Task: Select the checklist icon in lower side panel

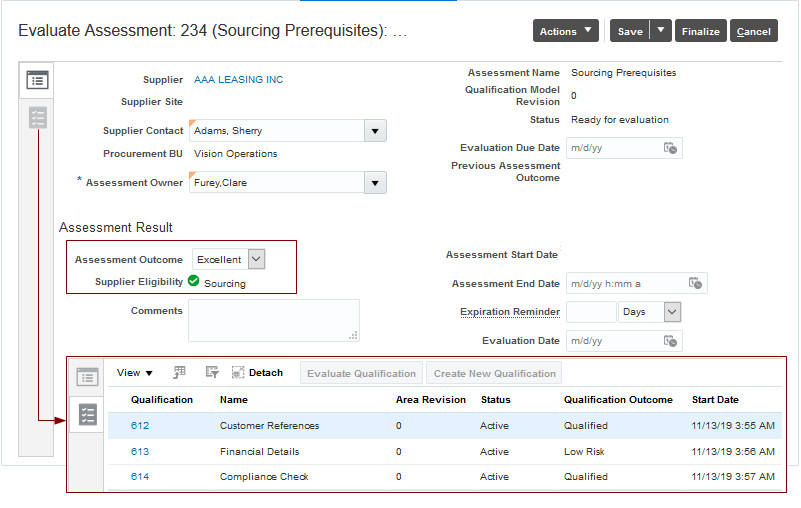Action: (x=87, y=414)
